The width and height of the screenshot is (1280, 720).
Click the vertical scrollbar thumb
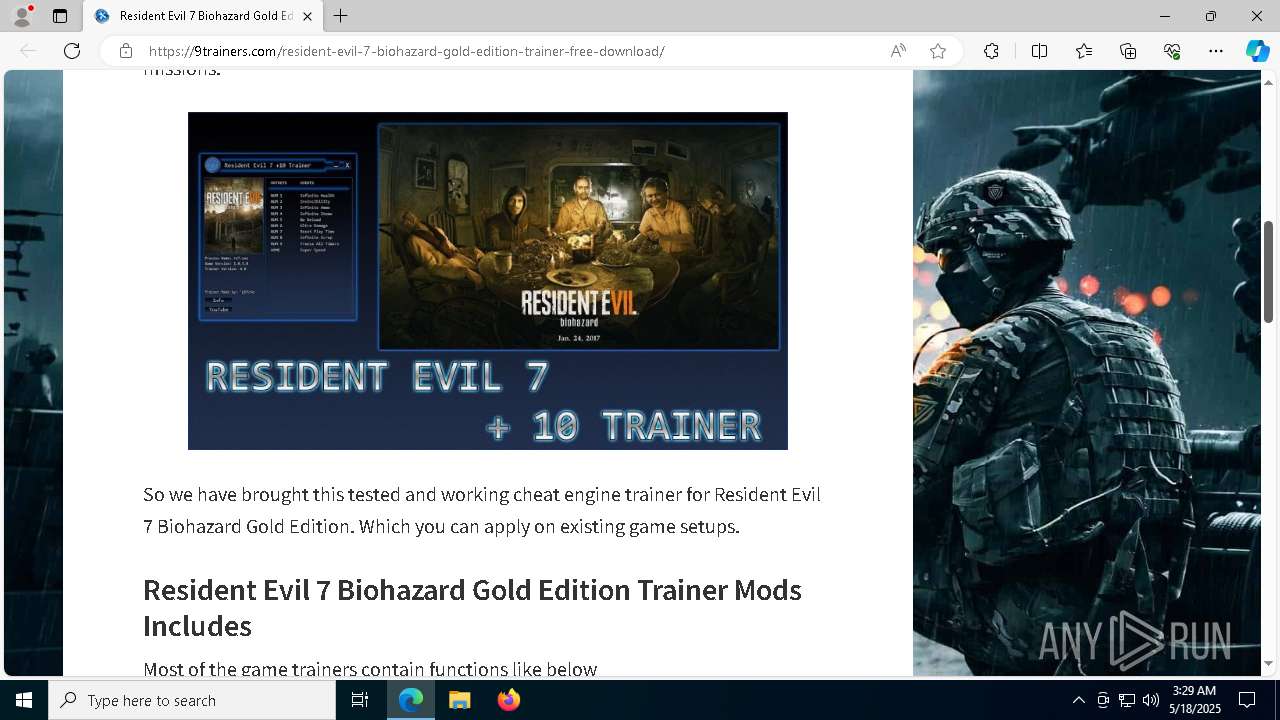(x=1268, y=271)
